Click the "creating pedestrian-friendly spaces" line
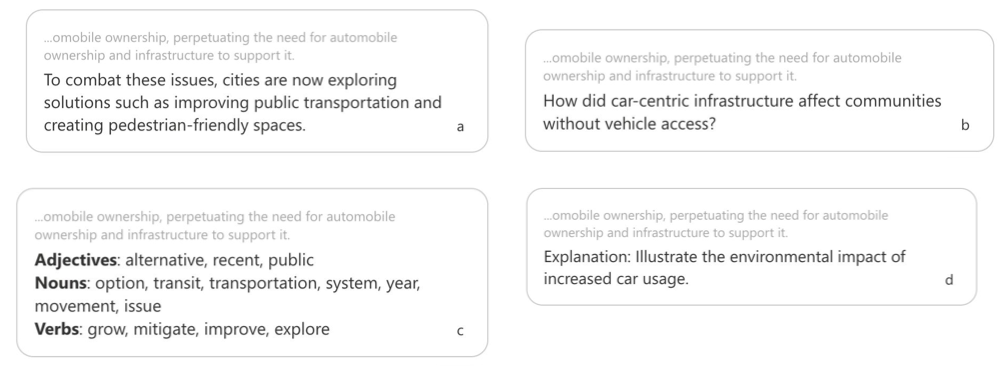The width and height of the screenshot is (1008, 371). pyautogui.click(x=175, y=125)
